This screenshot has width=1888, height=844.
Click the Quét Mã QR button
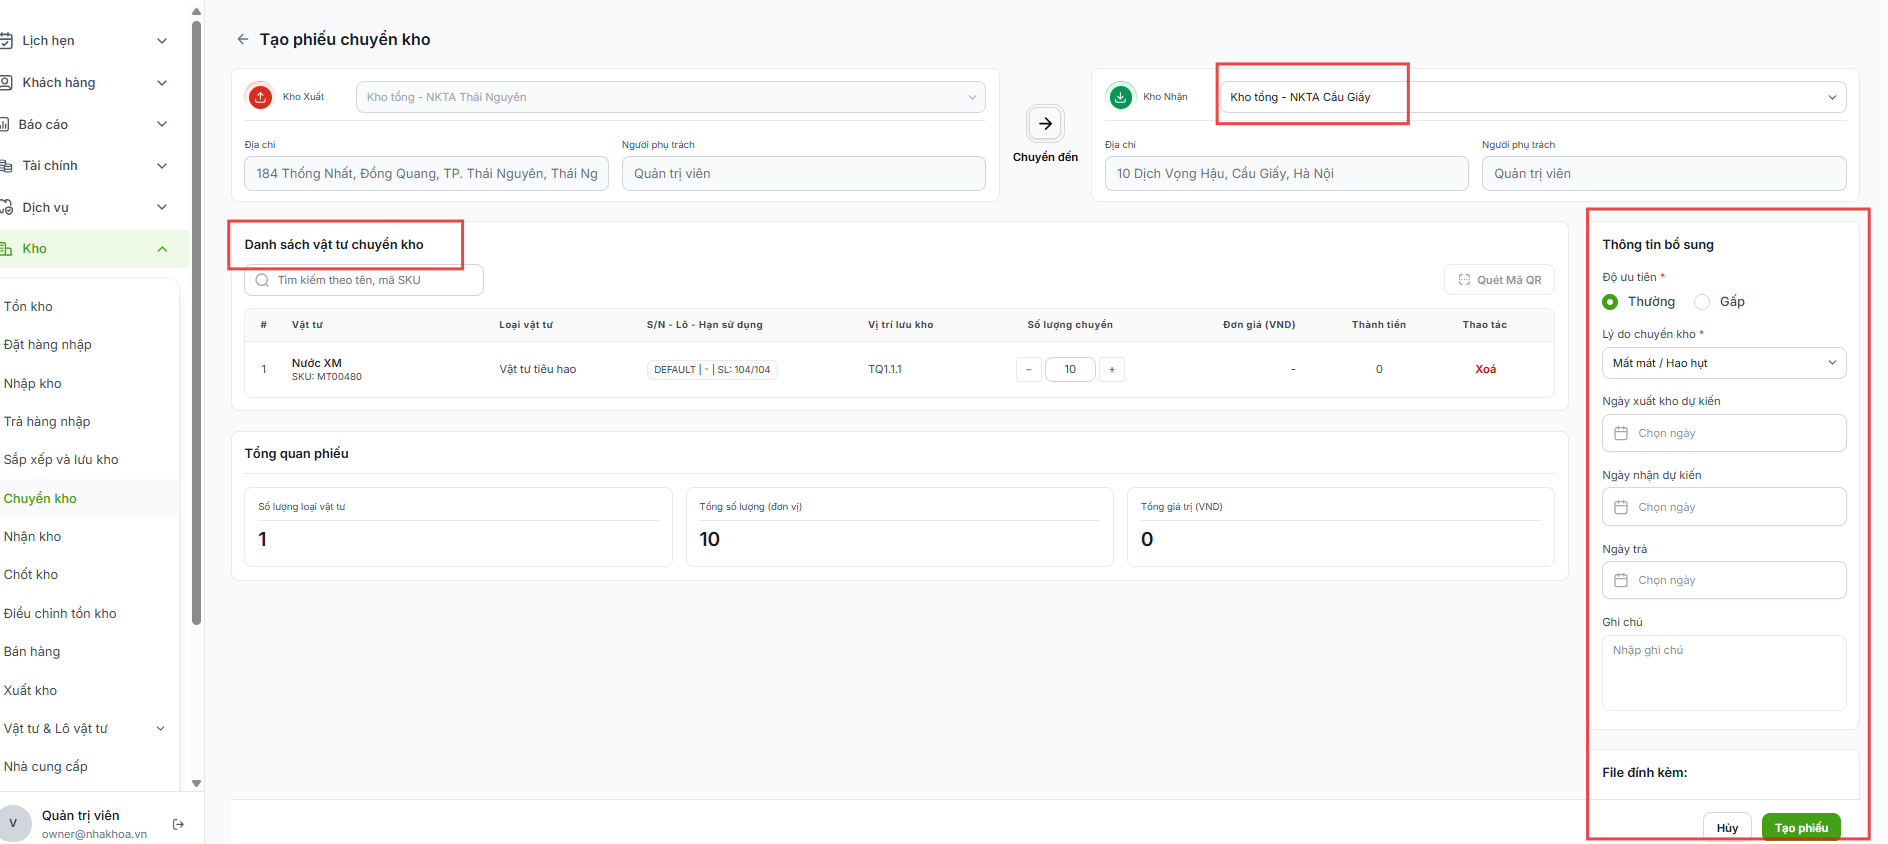tap(1499, 280)
